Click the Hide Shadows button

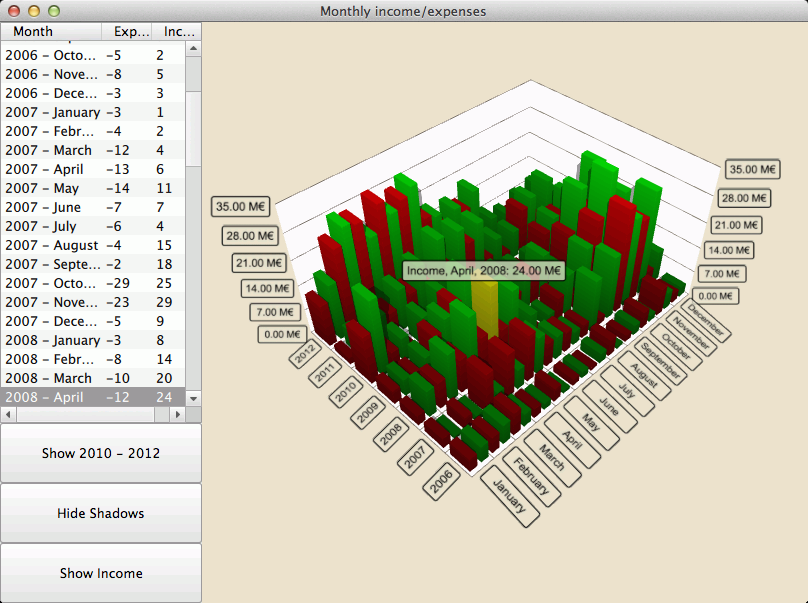[100, 512]
